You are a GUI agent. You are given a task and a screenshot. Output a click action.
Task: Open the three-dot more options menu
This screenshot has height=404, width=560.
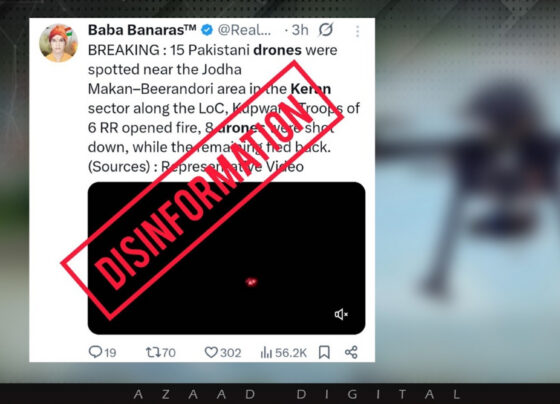click(357, 31)
